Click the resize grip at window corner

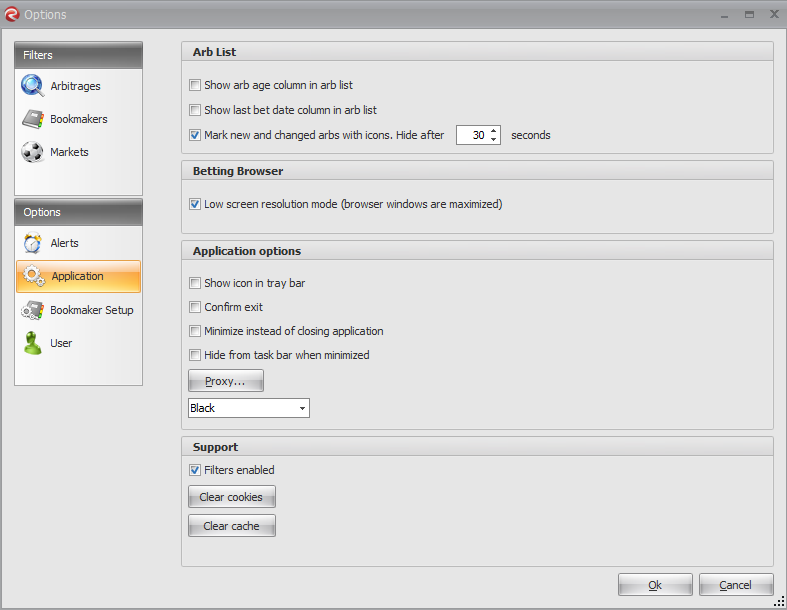click(779, 601)
